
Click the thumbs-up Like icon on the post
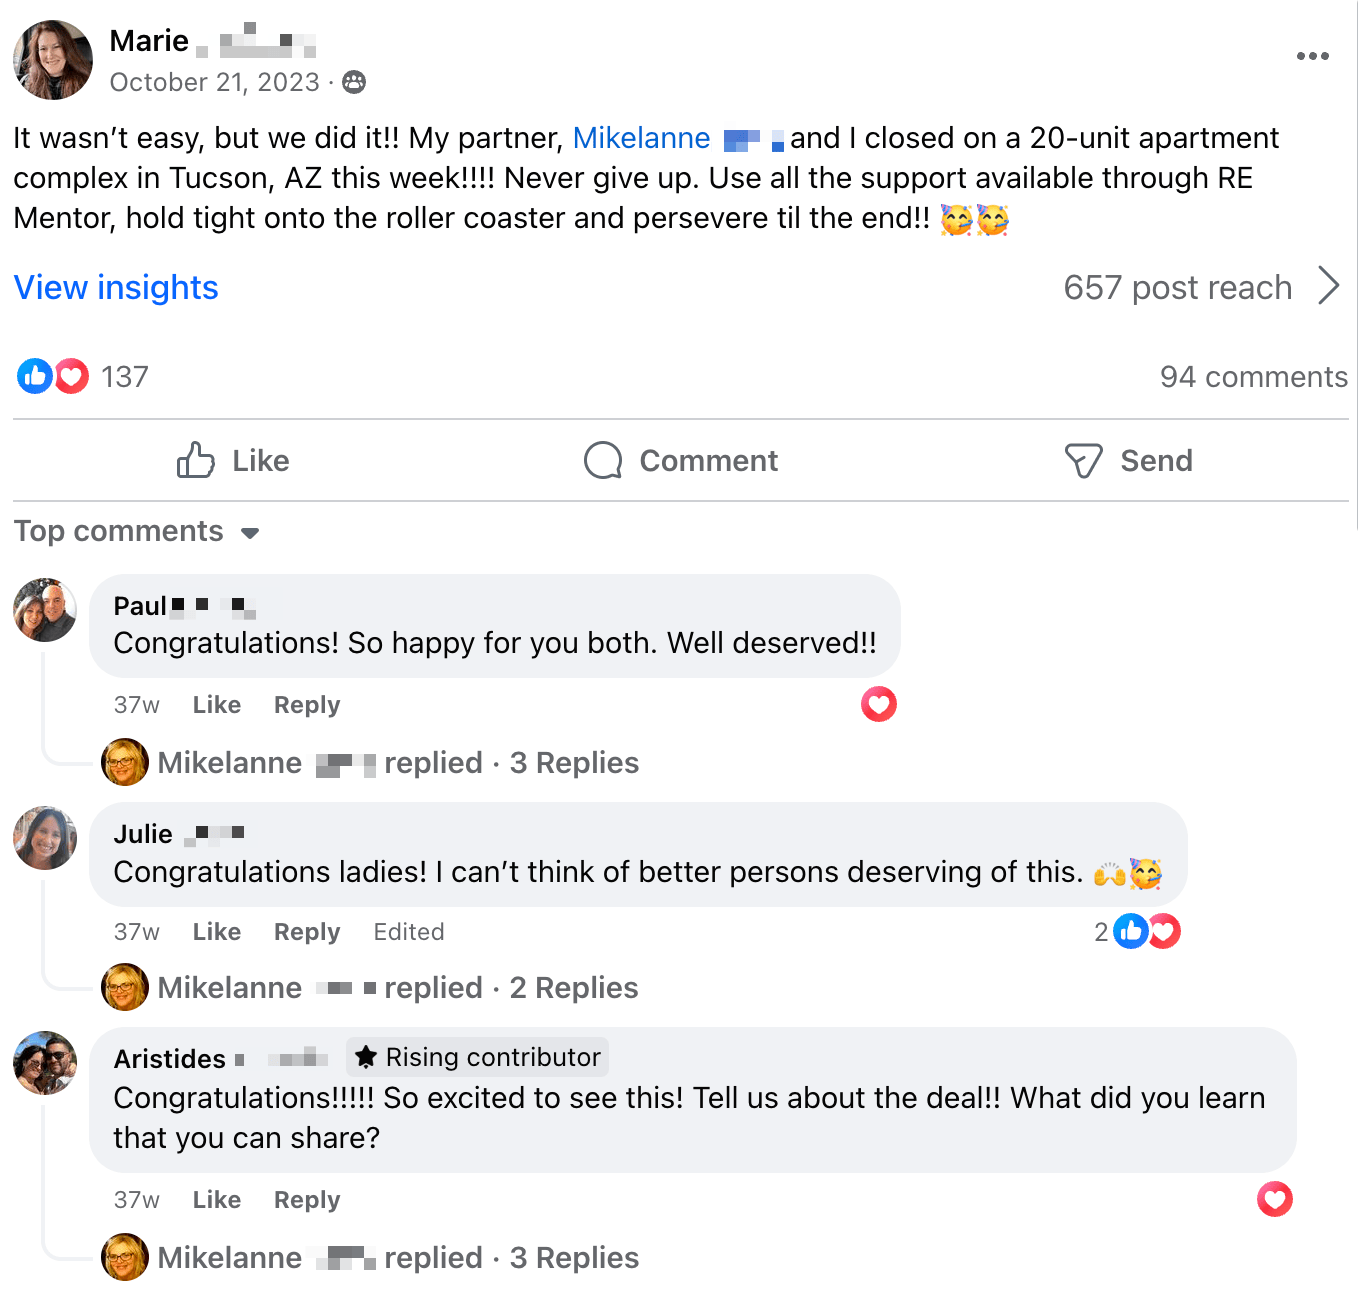(x=196, y=461)
